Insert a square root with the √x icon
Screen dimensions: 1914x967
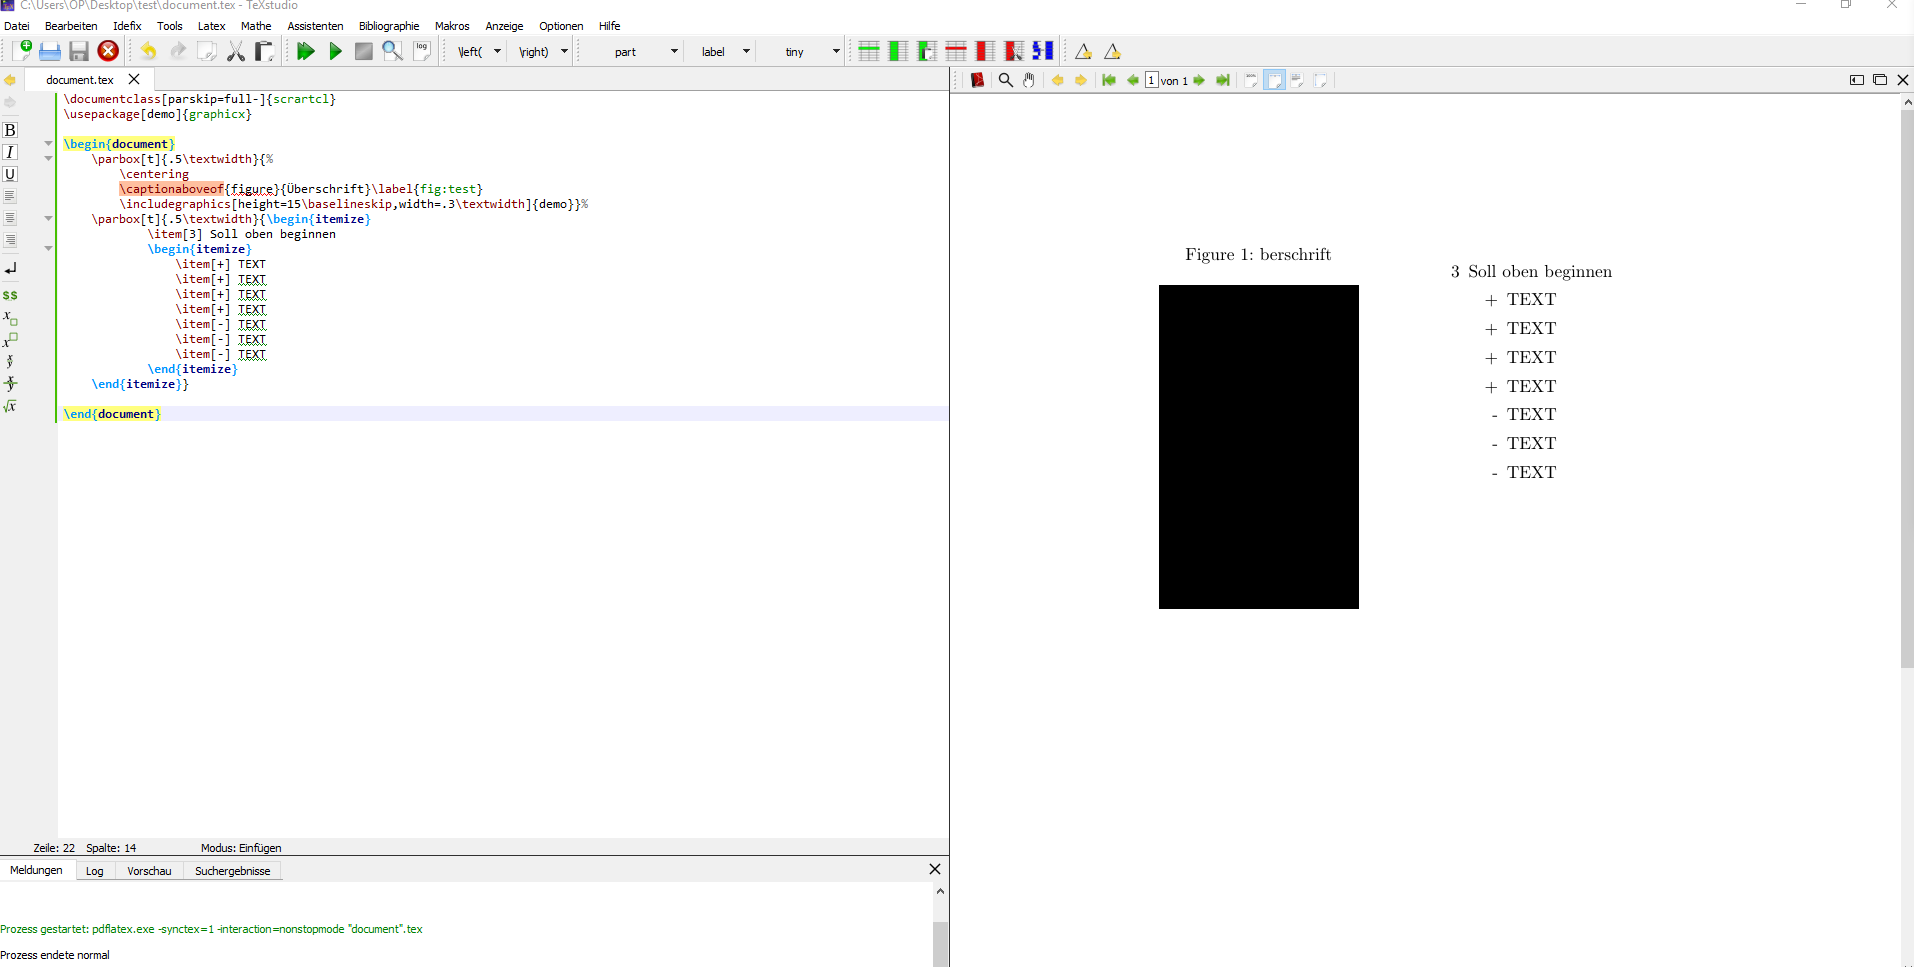tap(10, 406)
